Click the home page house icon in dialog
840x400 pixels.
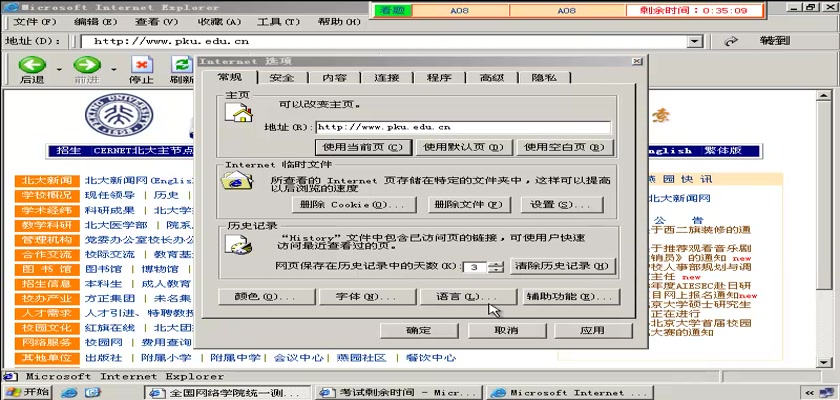pyautogui.click(x=239, y=113)
